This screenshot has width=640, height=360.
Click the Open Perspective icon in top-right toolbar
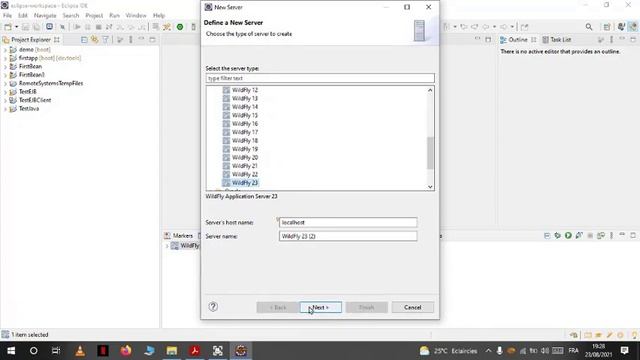click(x=607, y=27)
